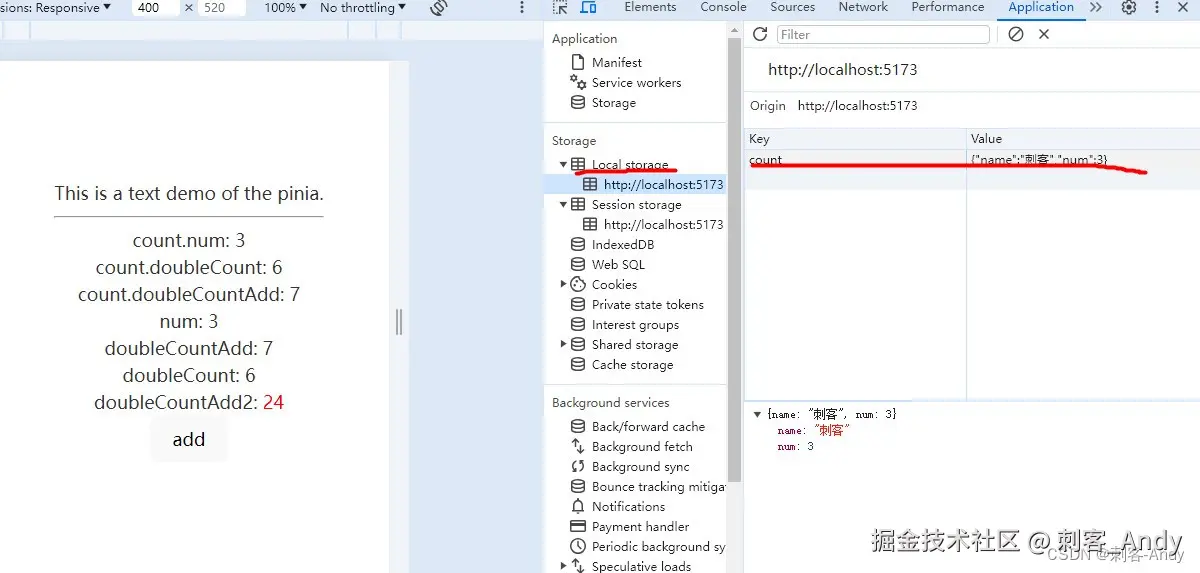Click the Session storage table icon
Image resolution: width=1200 pixels, height=573 pixels.
[578, 204]
